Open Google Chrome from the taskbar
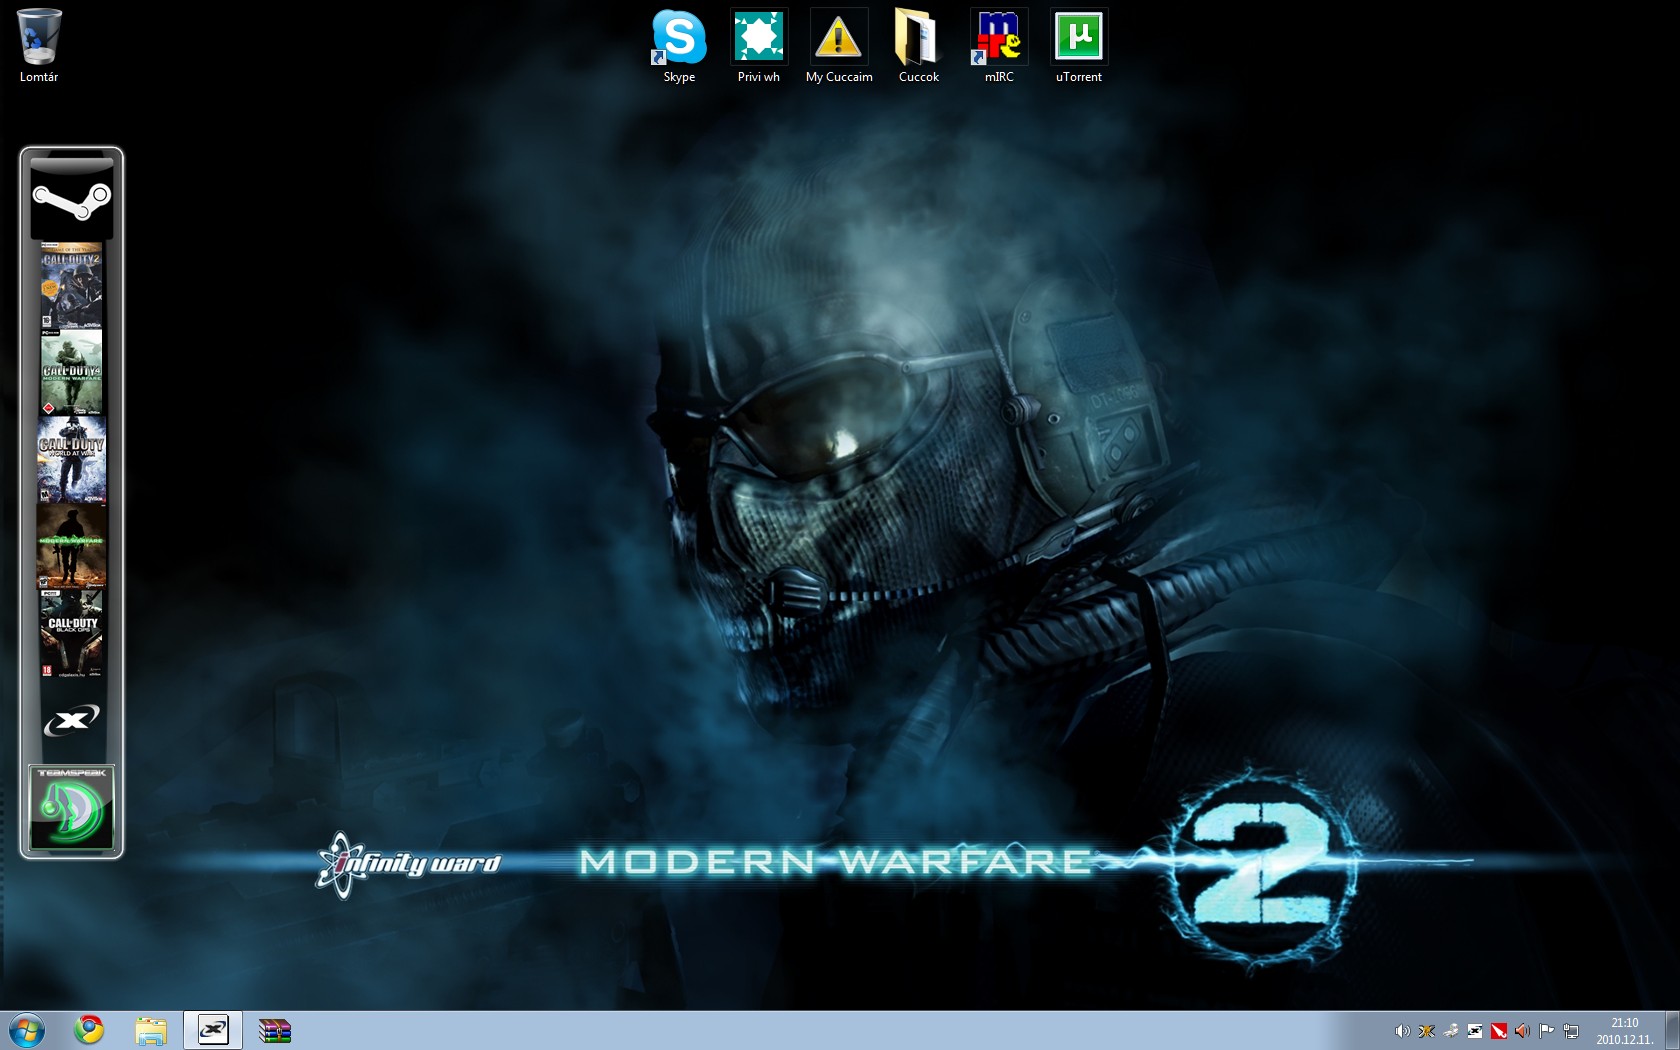Viewport: 1680px width, 1050px height. [x=90, y=1030]
